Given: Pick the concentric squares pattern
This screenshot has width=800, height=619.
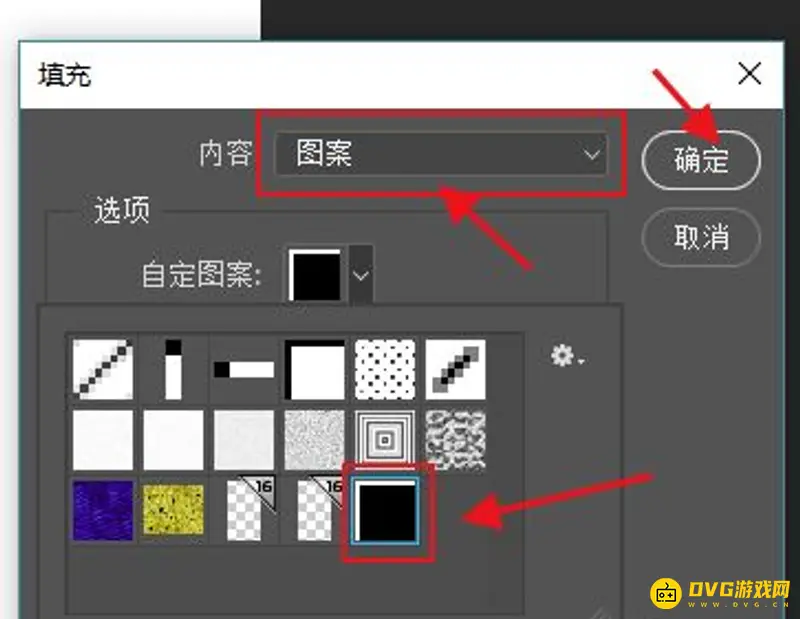Looking at the screenshot, I should (x=385, y=440).
